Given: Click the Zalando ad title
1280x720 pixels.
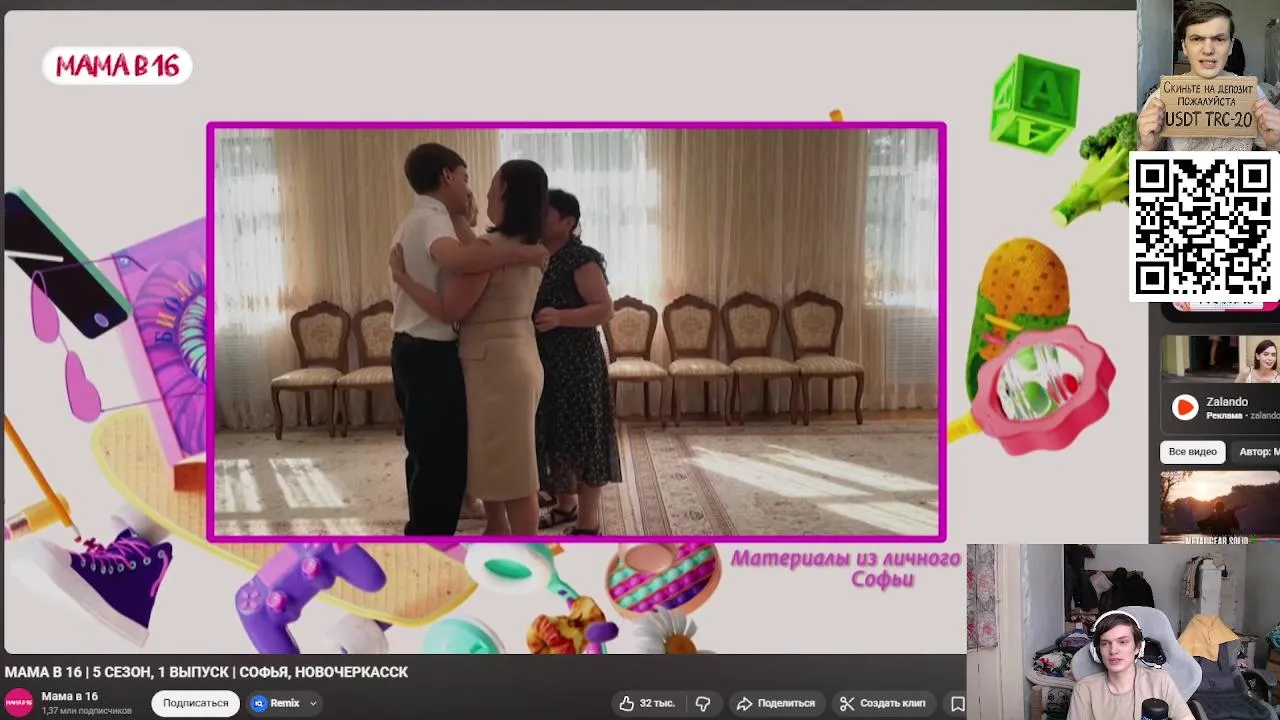Looking at the screenshot, I should pyautogui.click(x=1227, y=402).
